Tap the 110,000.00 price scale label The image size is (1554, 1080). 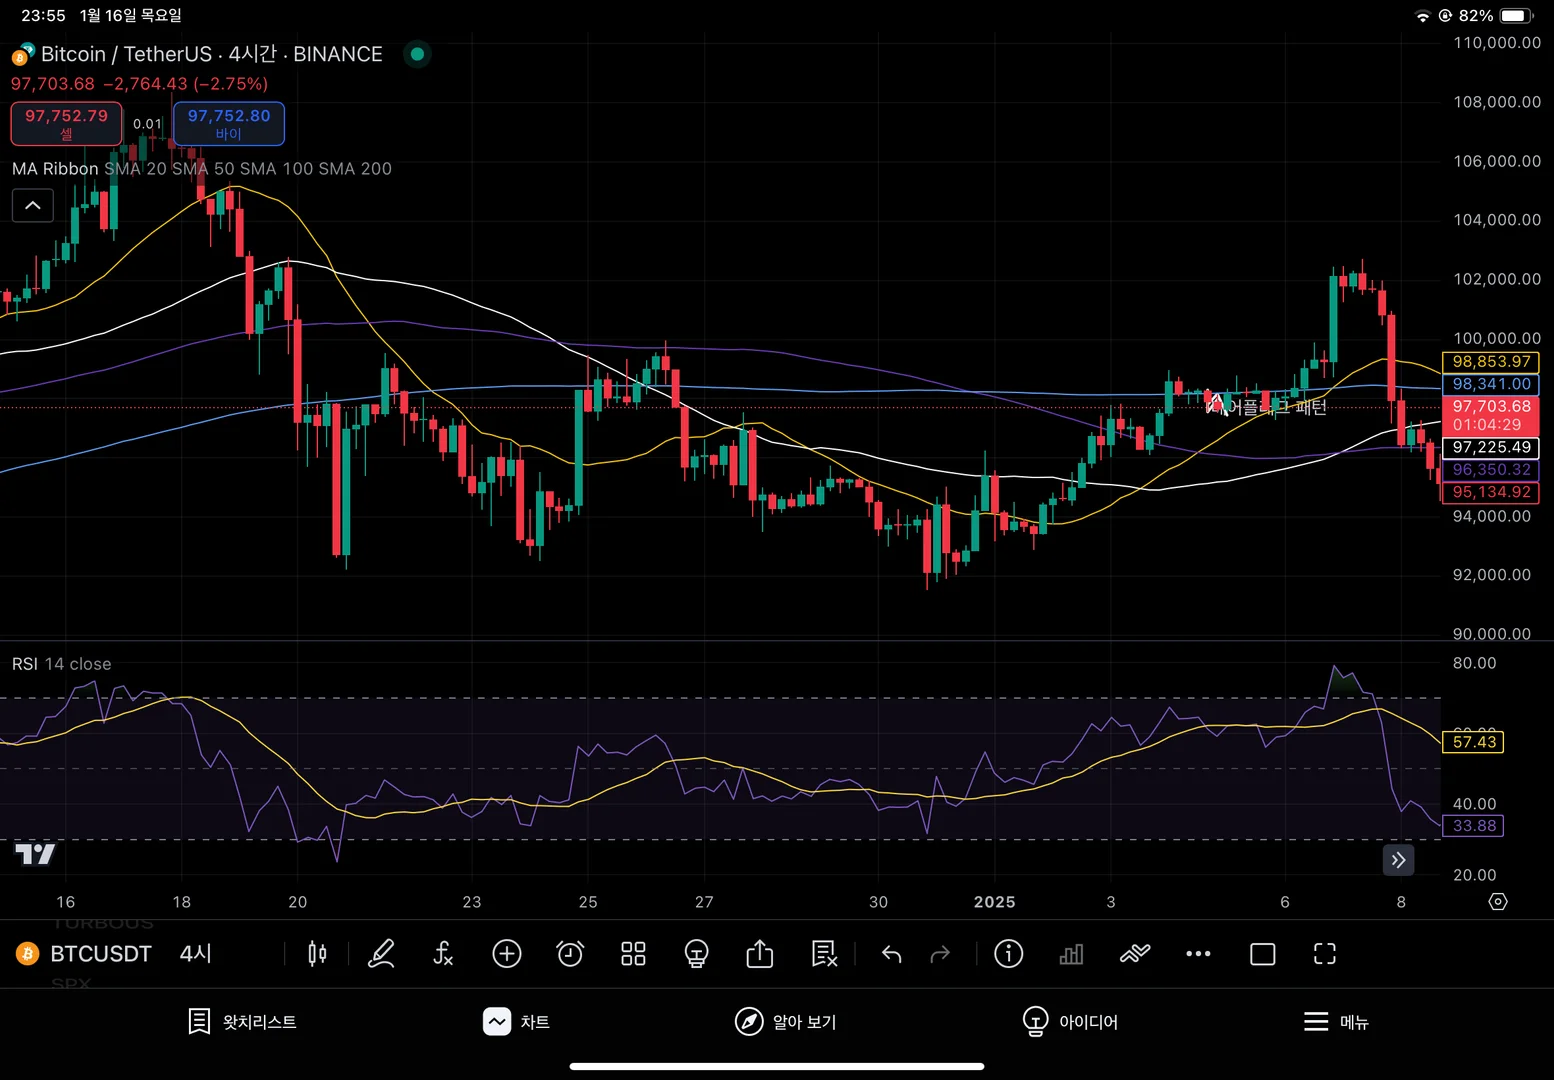pos(1497,43)
